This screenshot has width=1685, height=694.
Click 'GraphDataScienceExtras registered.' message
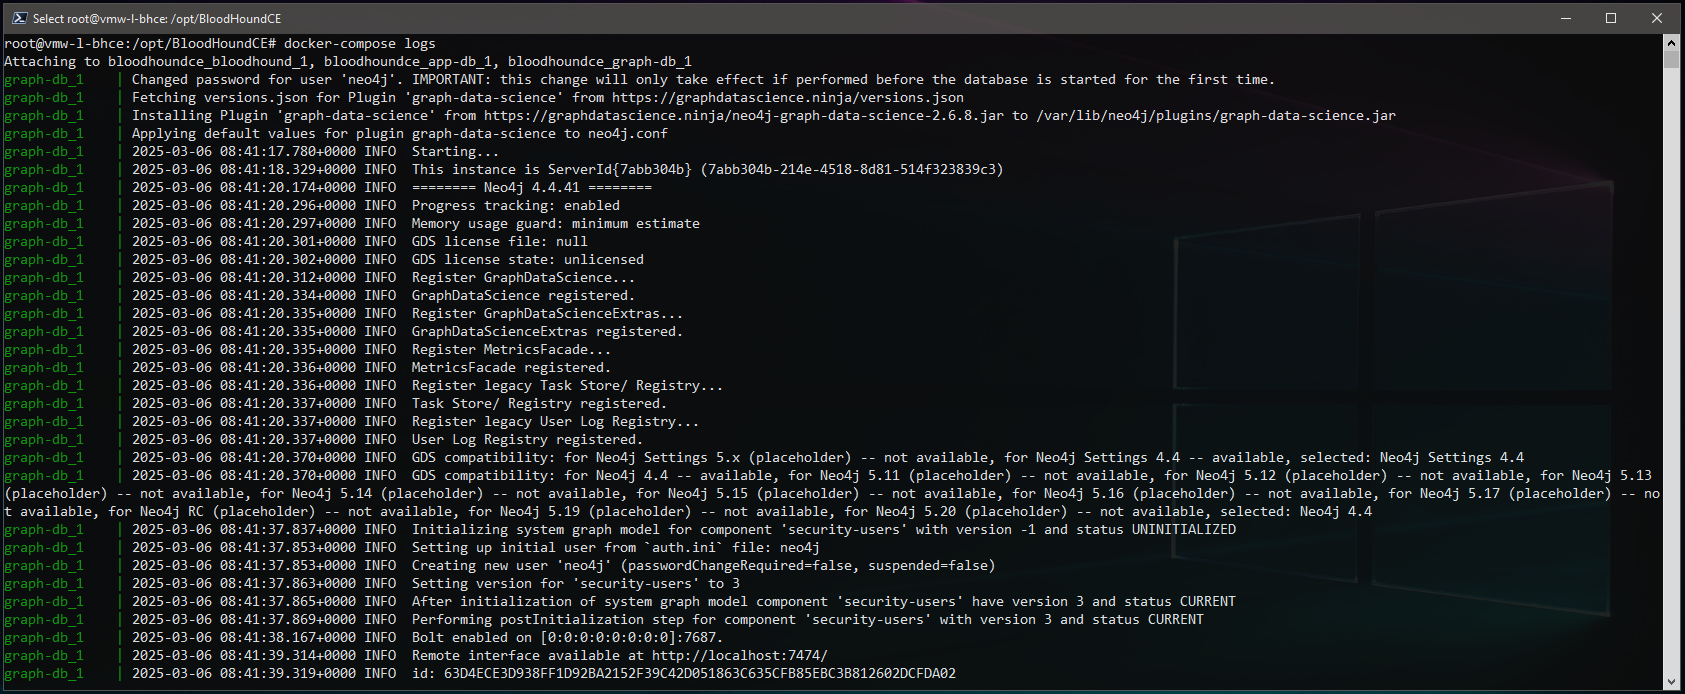(548, 331)
